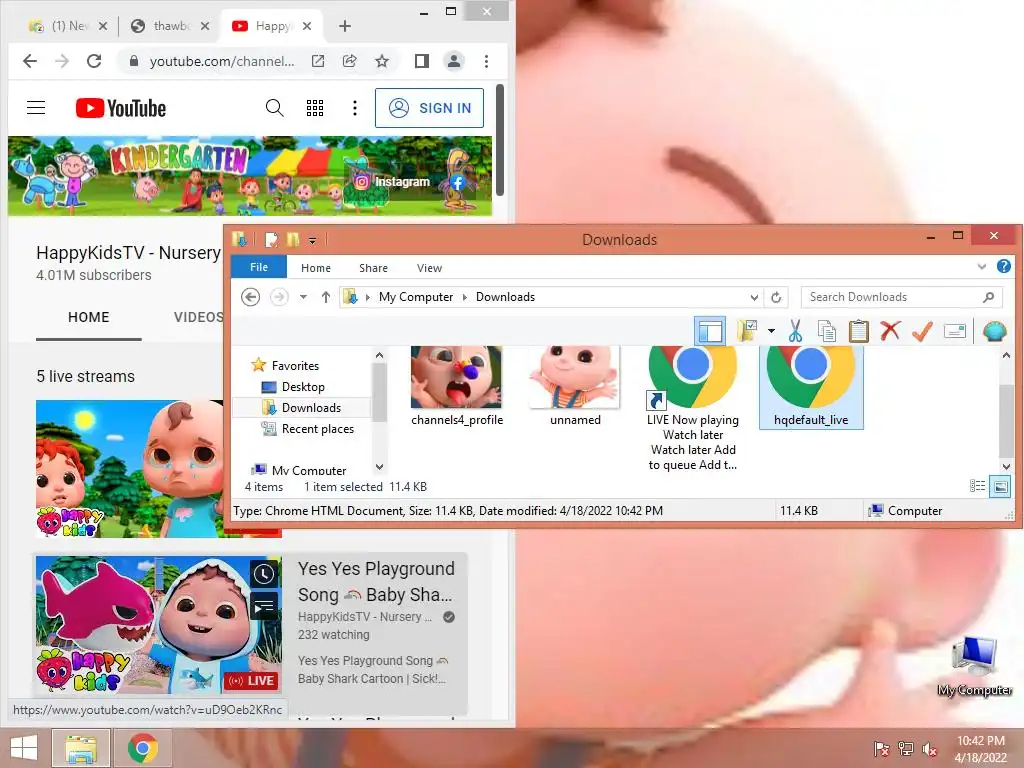Viewport: 1024px width, 768px height.
Task: Click the orange checkmark Properties icon
Action: tap(922, 331)
